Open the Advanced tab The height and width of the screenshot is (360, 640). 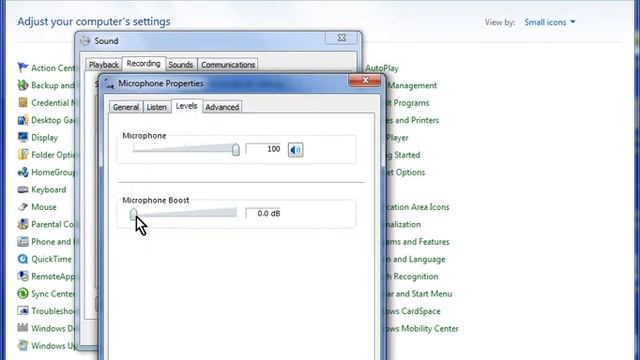222,107
